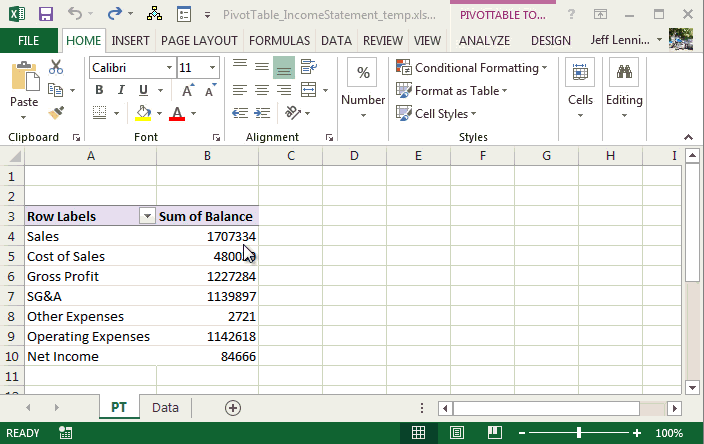The width and height of the screenshot is (704, 444).
Task: Expand the Paste options arrow
Action: pos(24,118)
